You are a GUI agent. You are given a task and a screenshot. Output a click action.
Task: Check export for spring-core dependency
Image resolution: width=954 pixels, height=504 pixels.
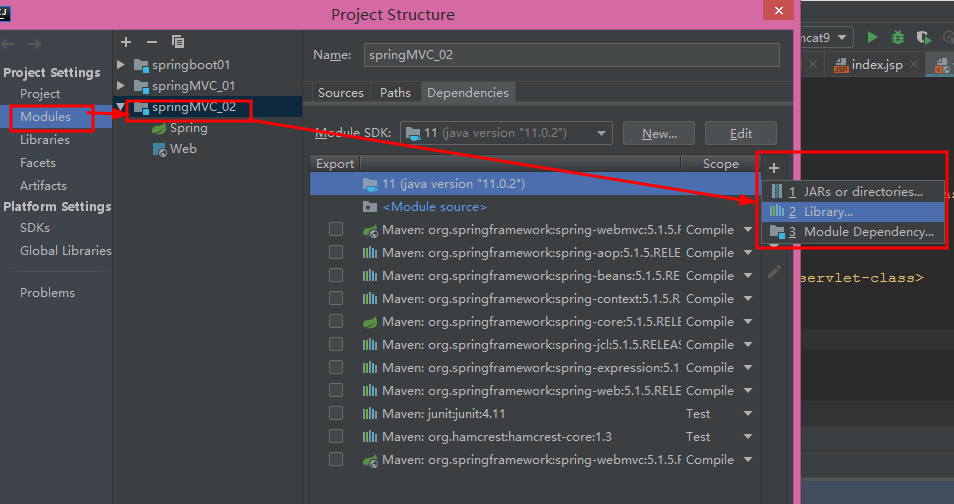336,321
